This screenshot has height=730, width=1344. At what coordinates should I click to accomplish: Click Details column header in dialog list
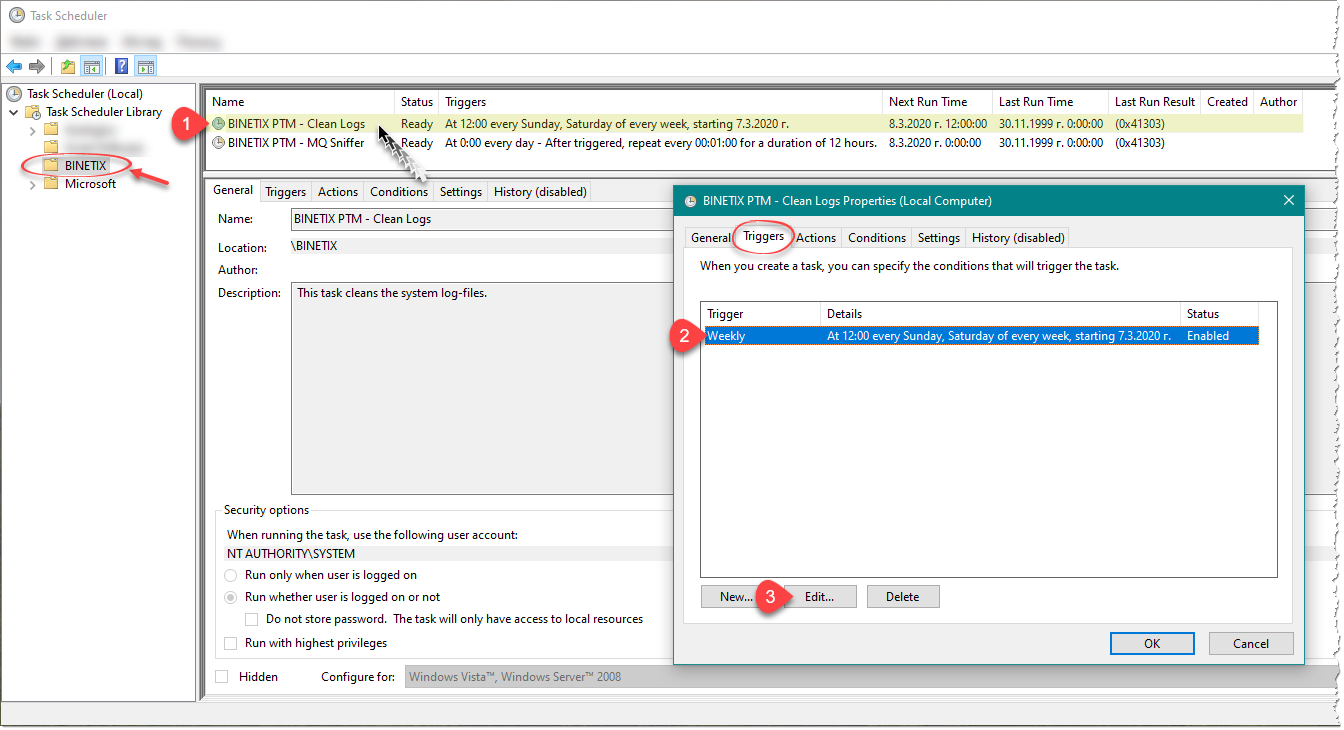[1000, 314]
